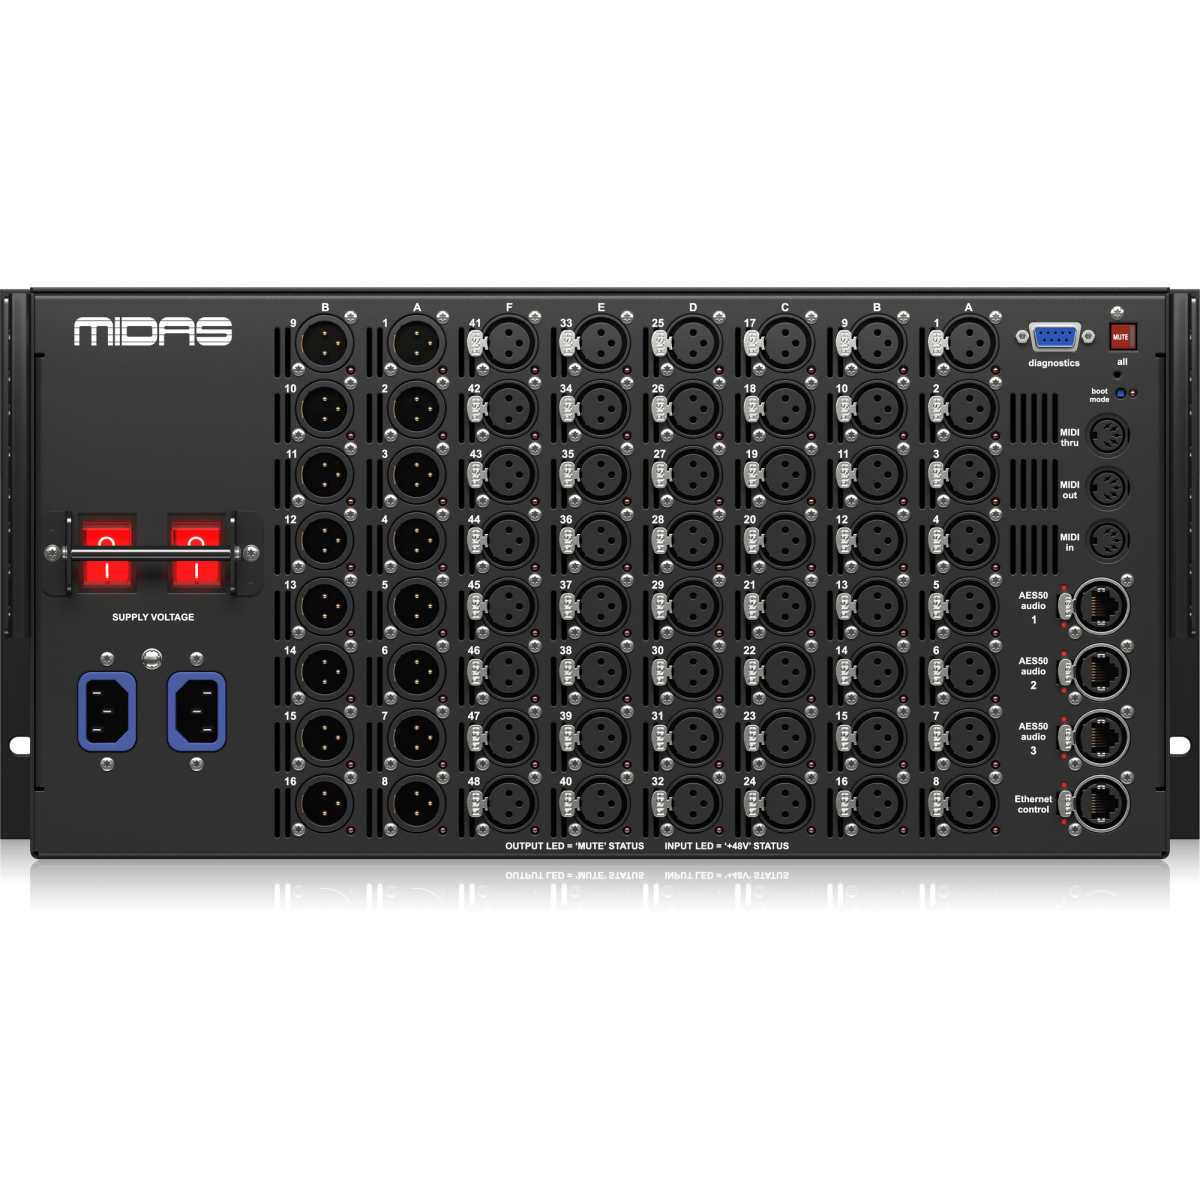
Task: Click the left blue IEC power inlet
Action: pos(108,711)
